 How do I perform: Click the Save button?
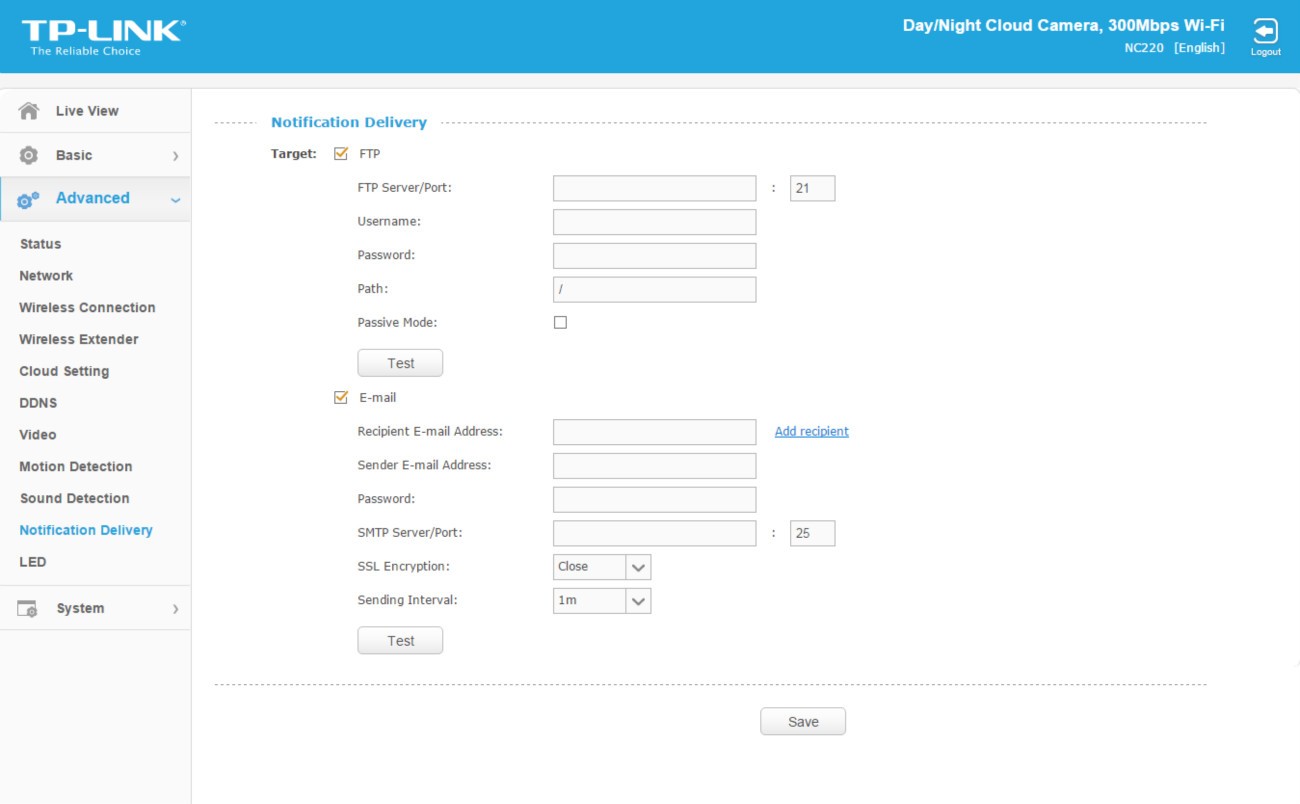(802, 722)
